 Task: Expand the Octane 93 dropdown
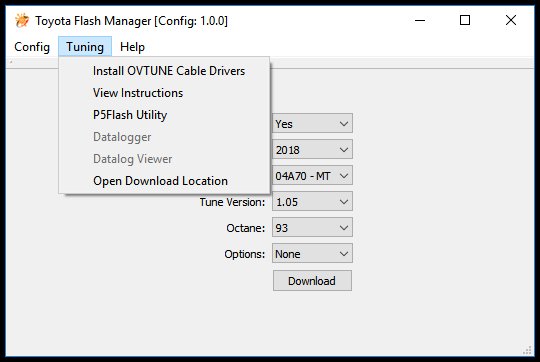point(312,228)
